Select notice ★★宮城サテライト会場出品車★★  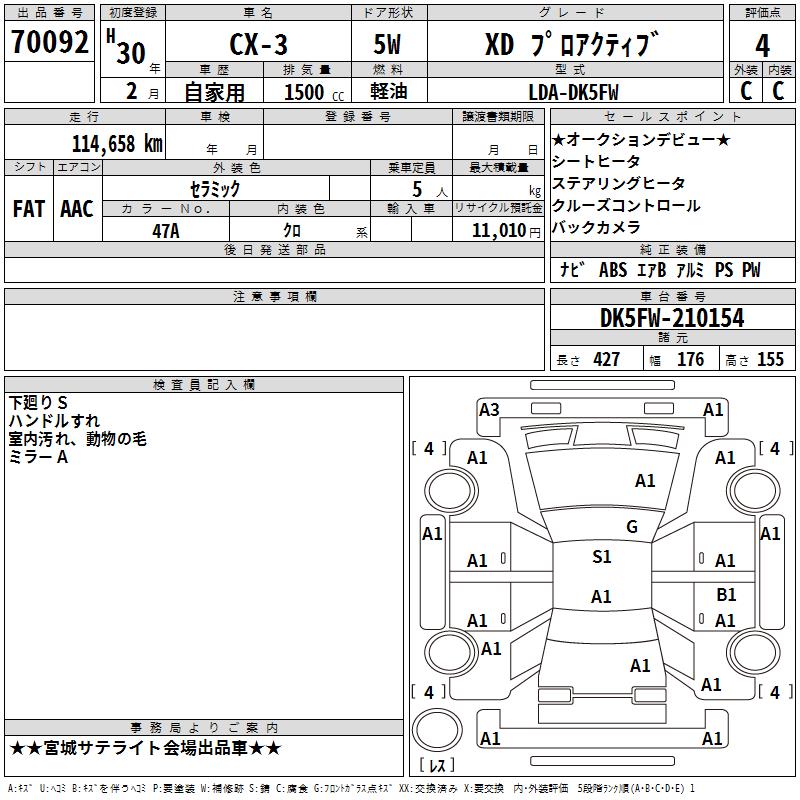145,748
